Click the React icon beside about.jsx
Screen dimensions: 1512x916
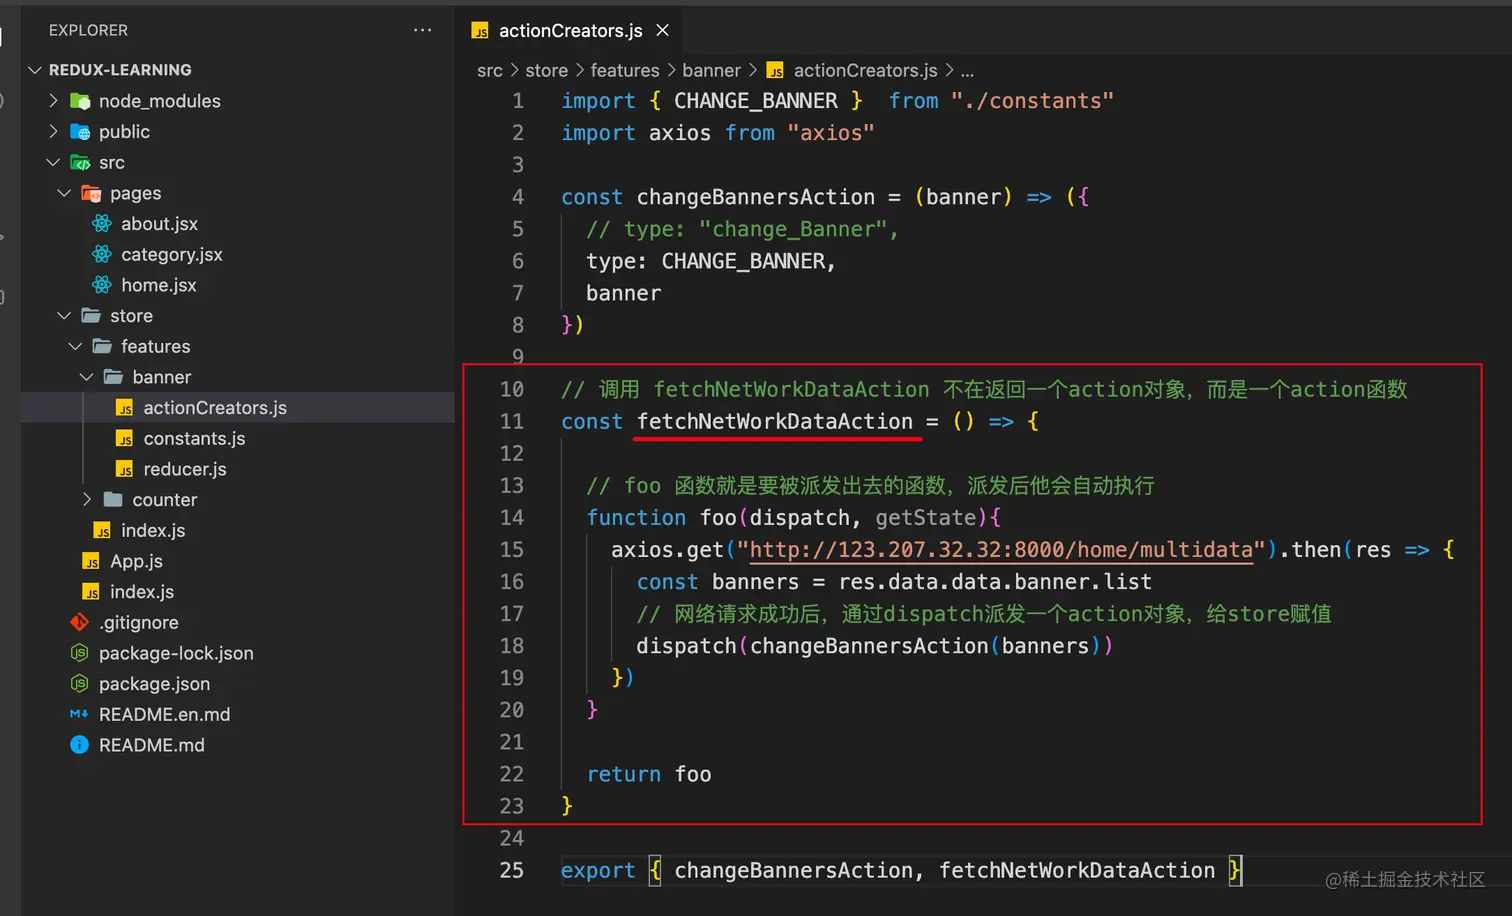[x=102, y=224]
